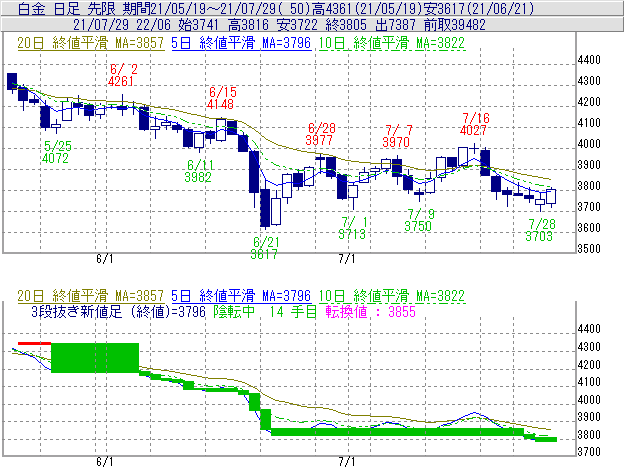This screenshot has width=624, height=475.
Task: Click the 4300 price tick on lower chart
Action: pyautogui.click(x=589, y=347)
